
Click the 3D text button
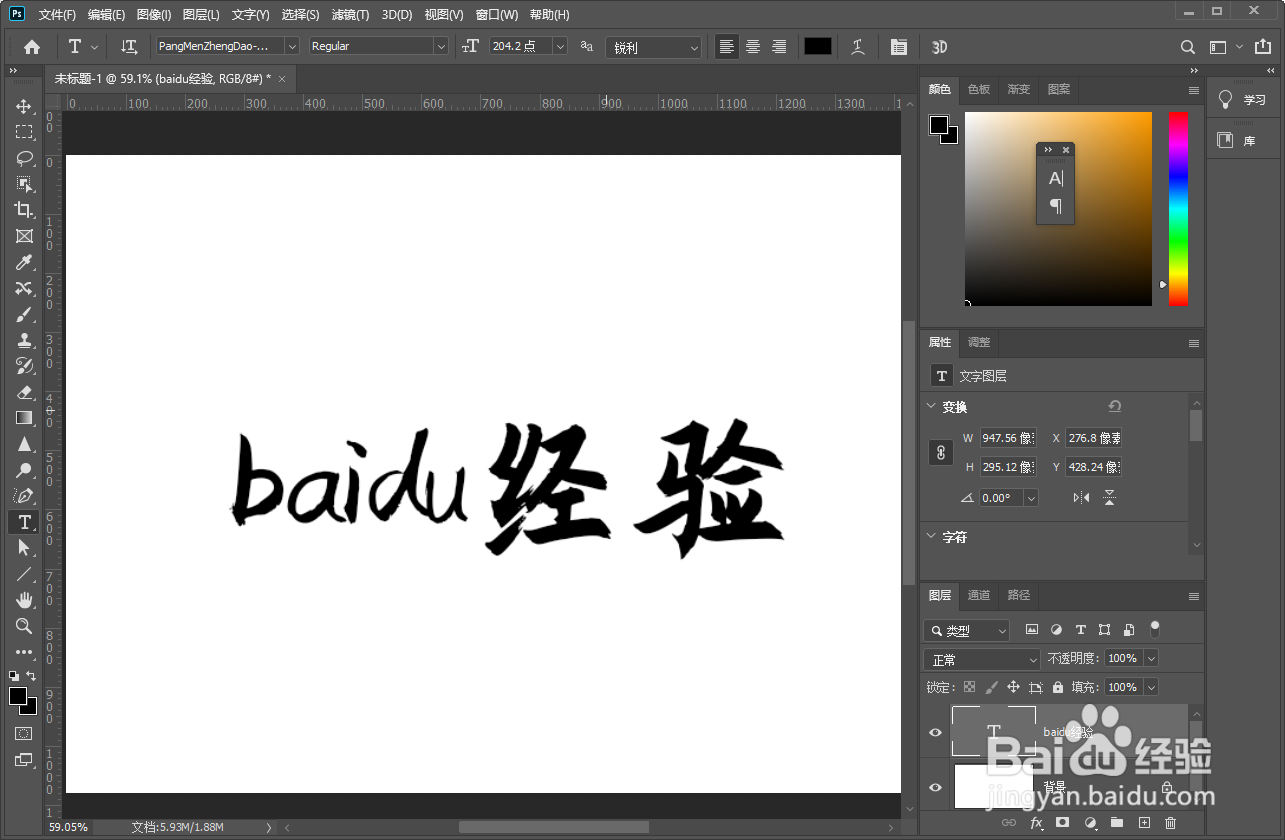click(x=940, y=47)
